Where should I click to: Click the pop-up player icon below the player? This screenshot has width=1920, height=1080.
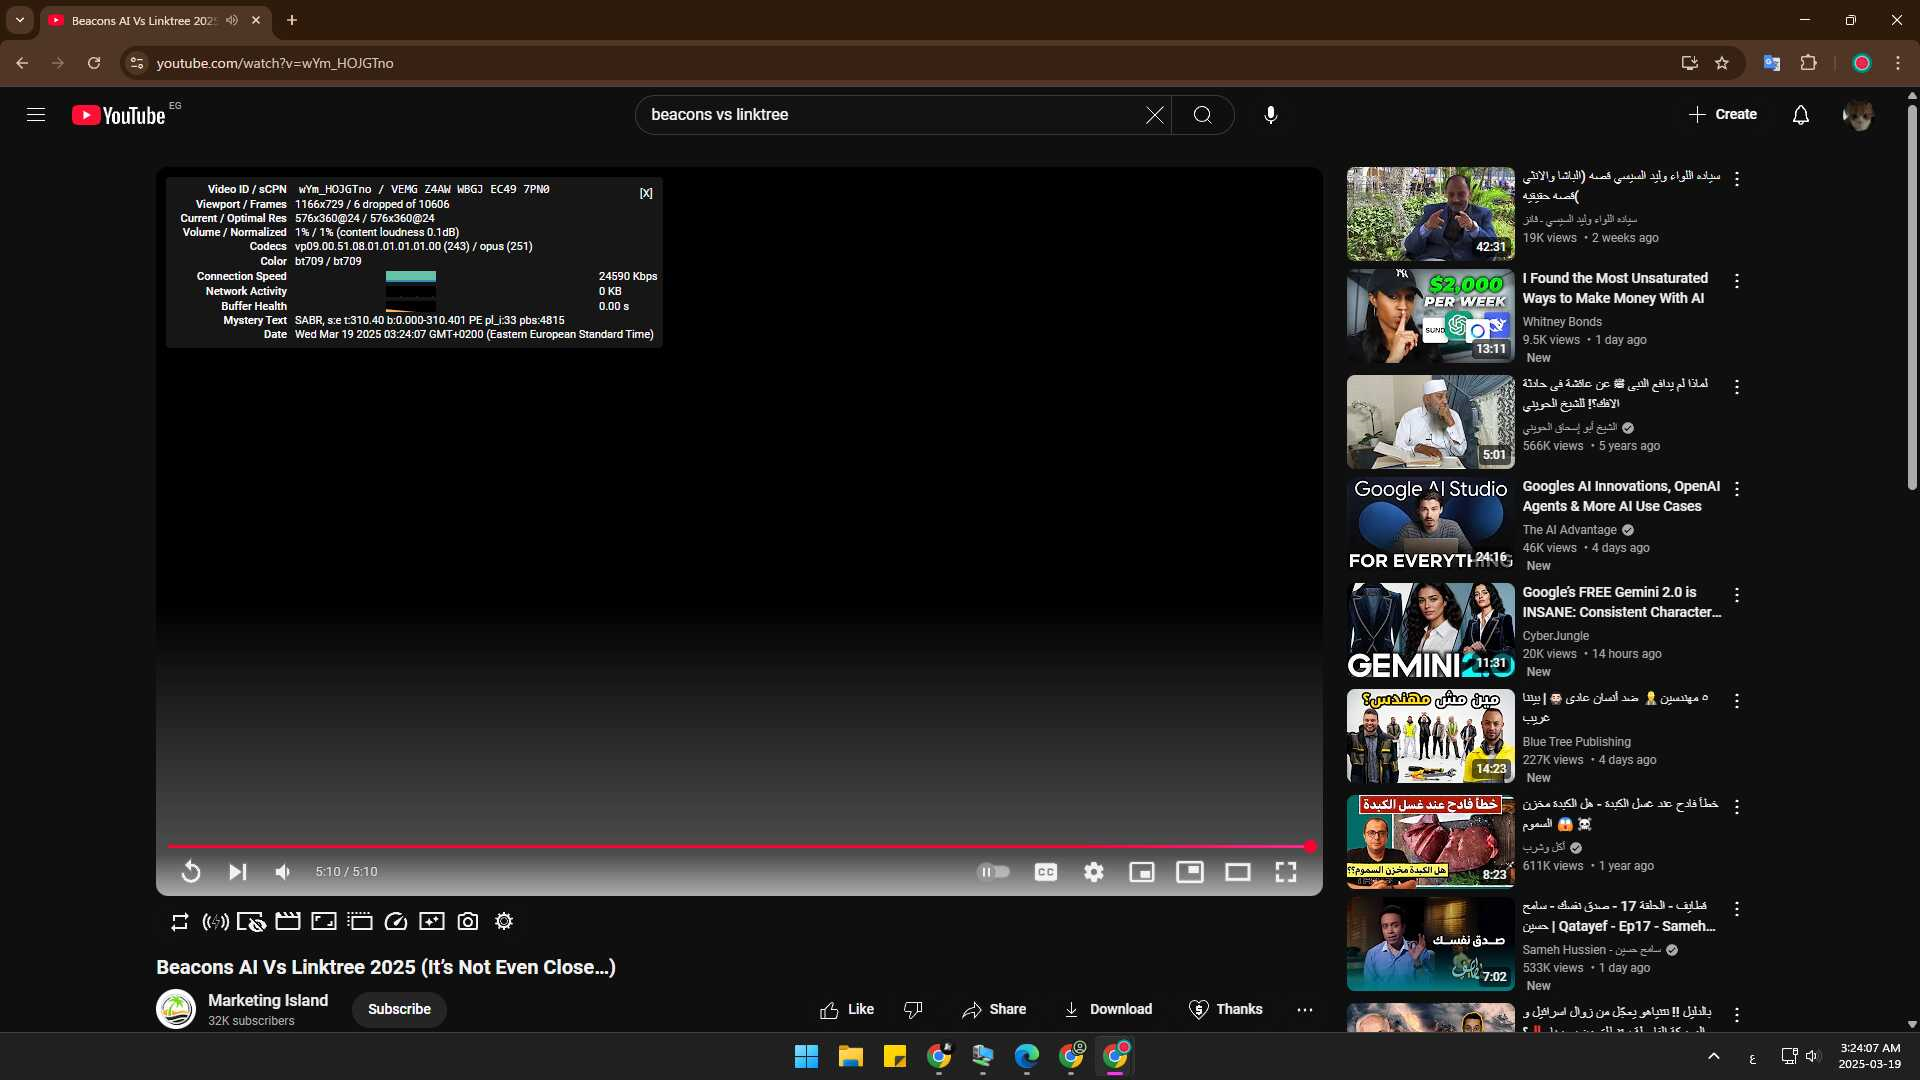[x=360, y=922]
